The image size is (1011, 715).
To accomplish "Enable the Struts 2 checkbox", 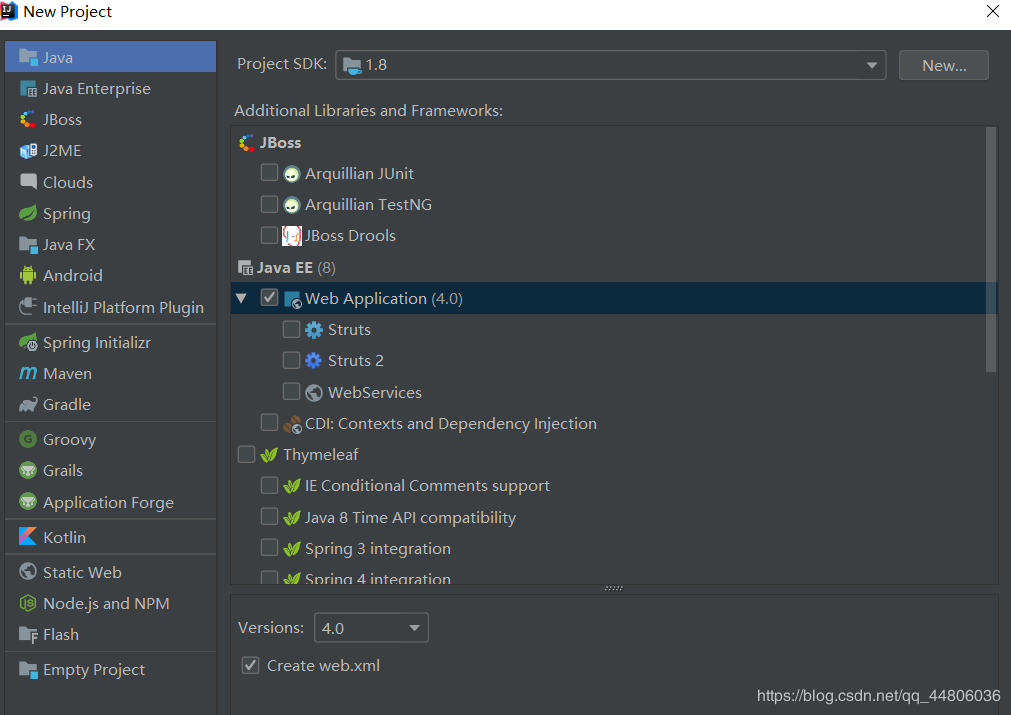I will coord(291,360).
